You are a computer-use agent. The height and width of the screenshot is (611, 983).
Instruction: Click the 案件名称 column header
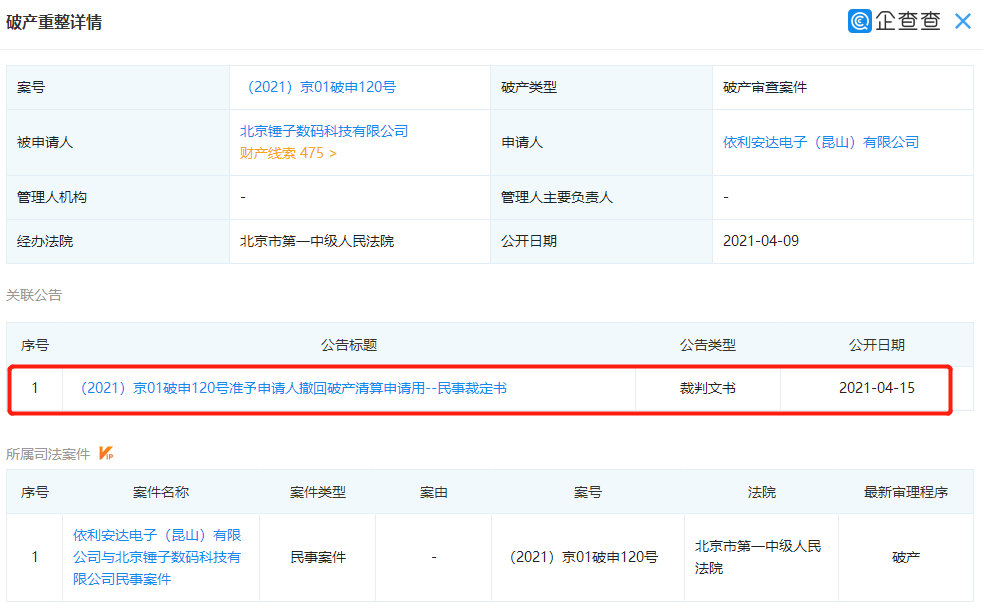click(160, 493)
